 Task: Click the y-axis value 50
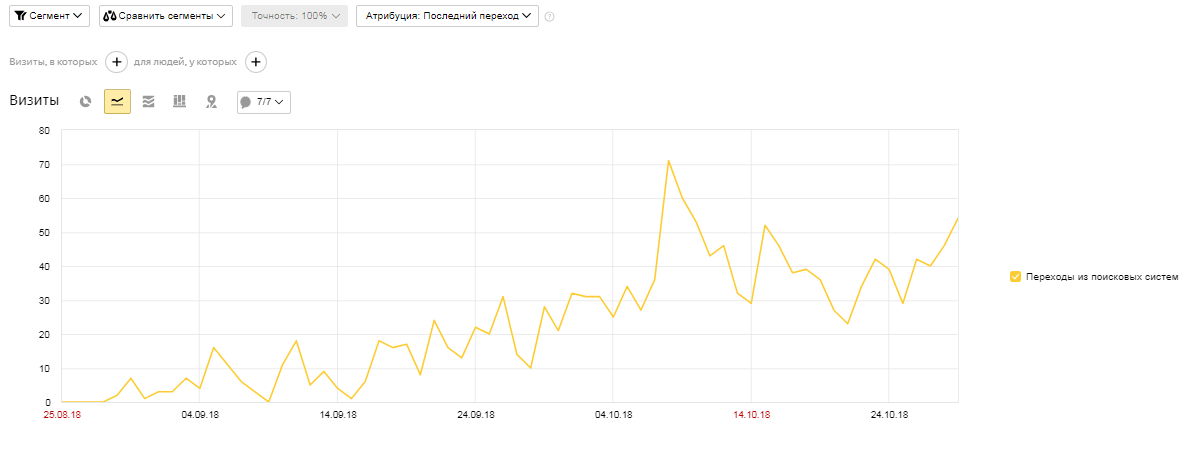click(x=45, y=233)
